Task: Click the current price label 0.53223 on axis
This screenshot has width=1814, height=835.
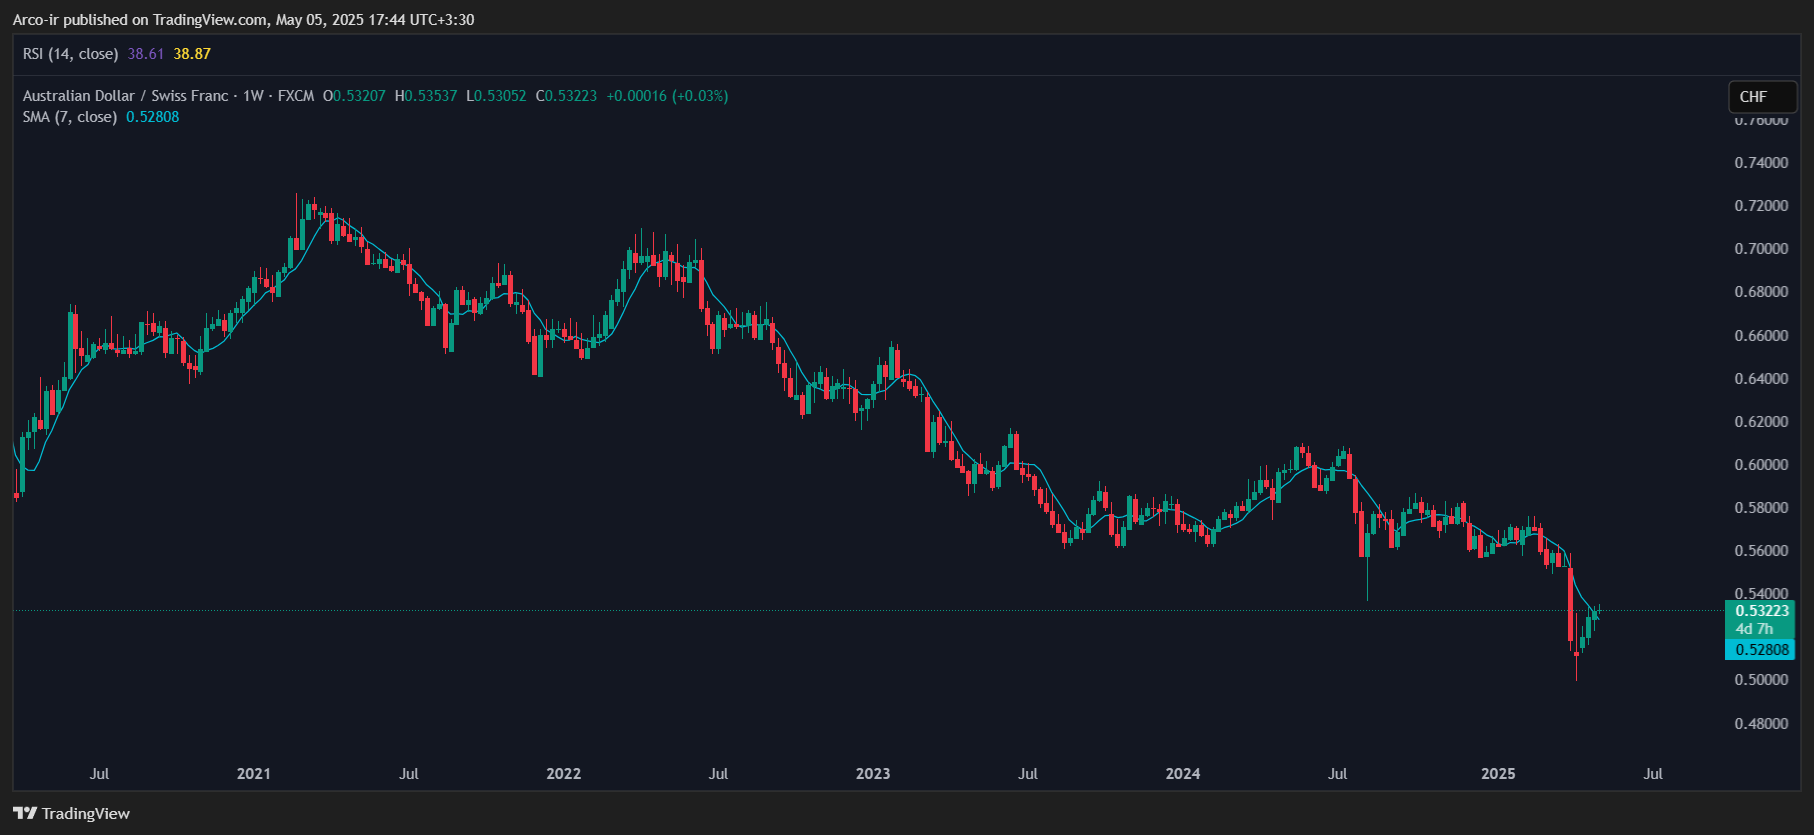Action: click(1761, 611)
